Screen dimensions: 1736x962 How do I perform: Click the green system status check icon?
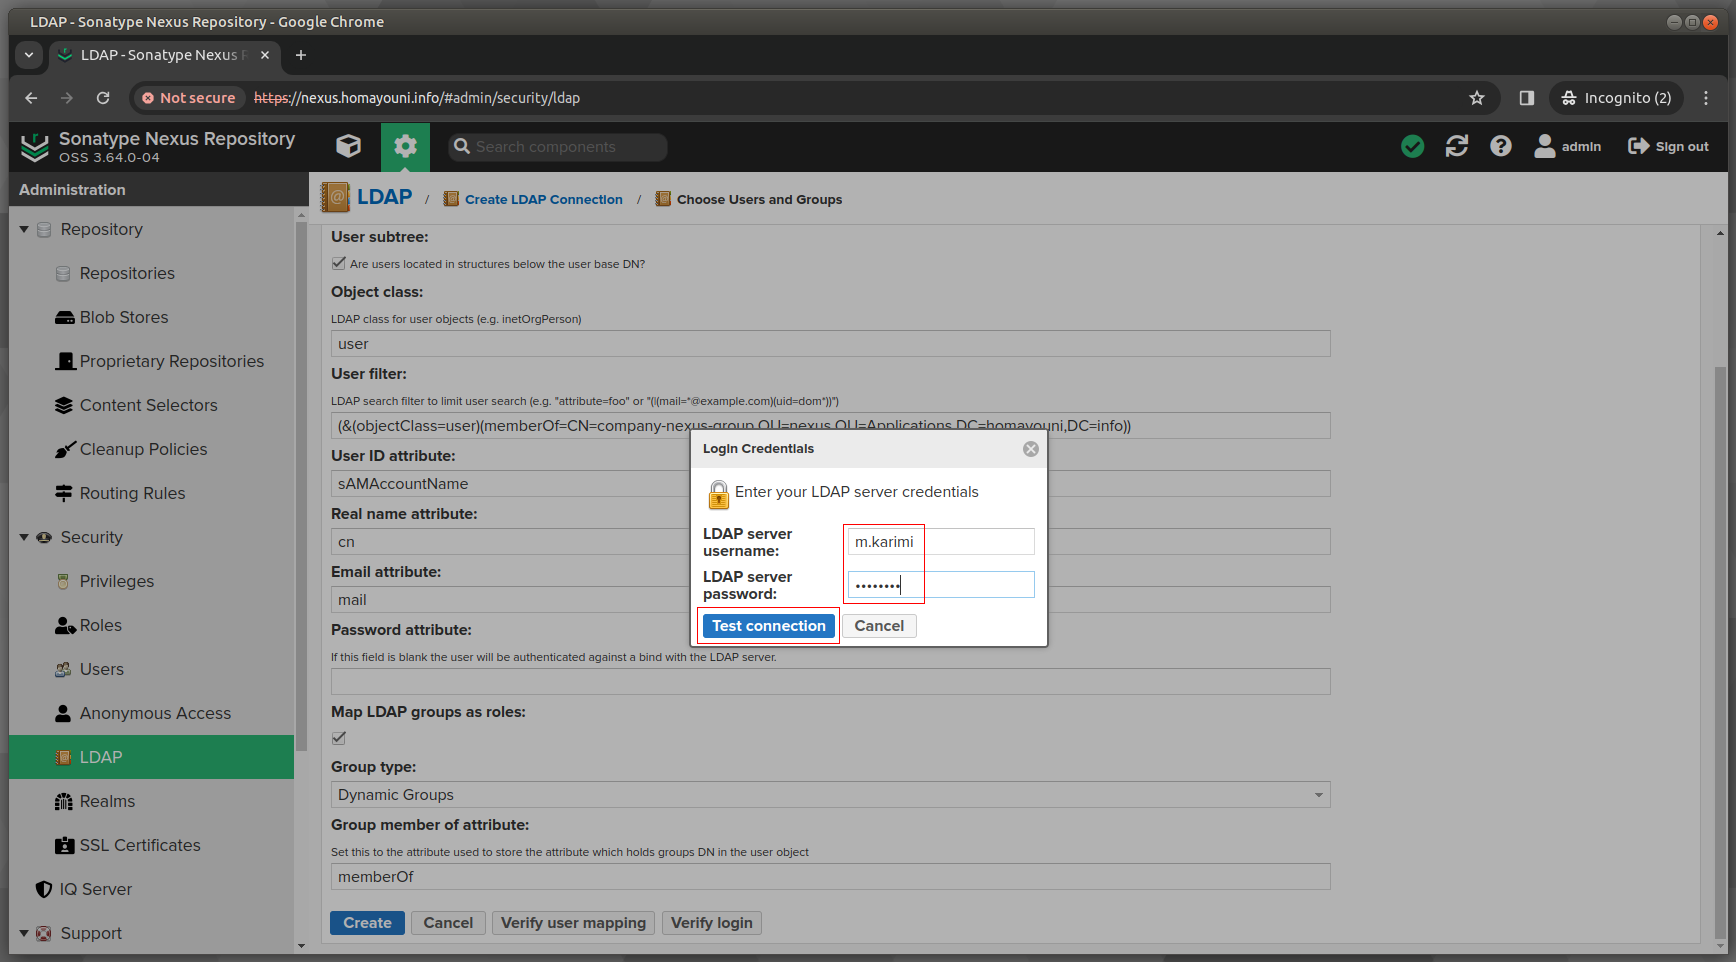(1412, 147)
